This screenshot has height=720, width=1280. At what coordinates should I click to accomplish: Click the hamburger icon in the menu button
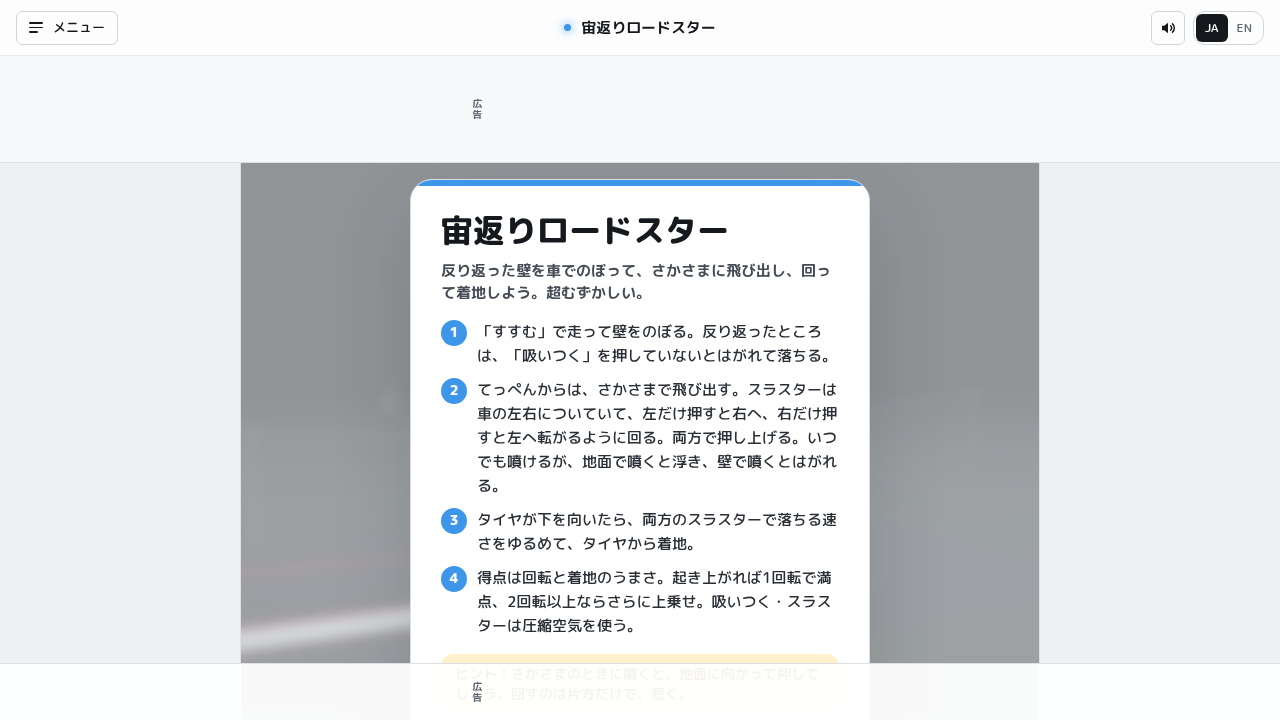point(36,28)
